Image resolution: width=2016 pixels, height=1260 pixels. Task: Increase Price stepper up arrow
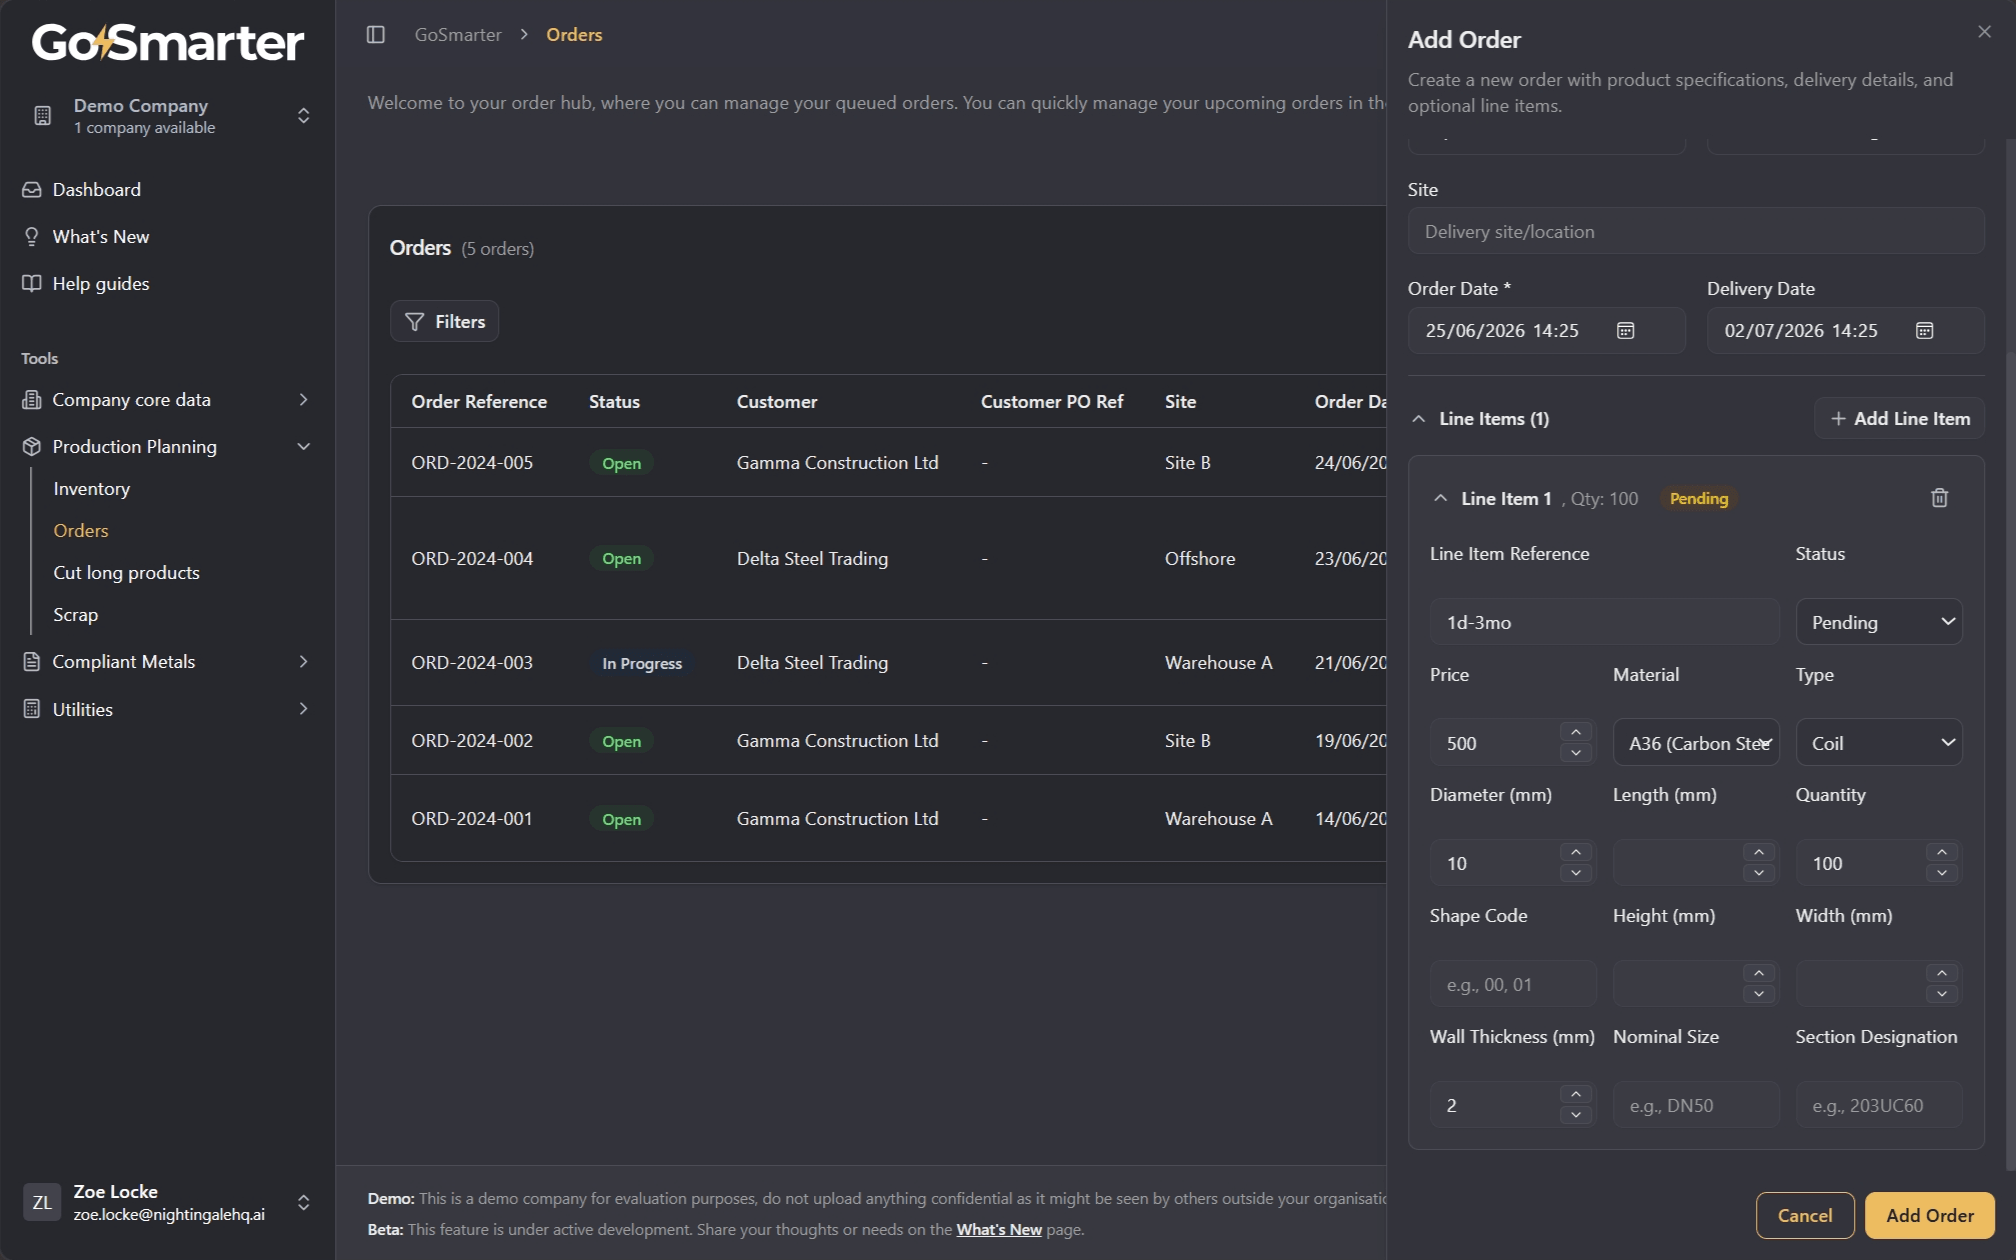click(x=1576, y=732)
